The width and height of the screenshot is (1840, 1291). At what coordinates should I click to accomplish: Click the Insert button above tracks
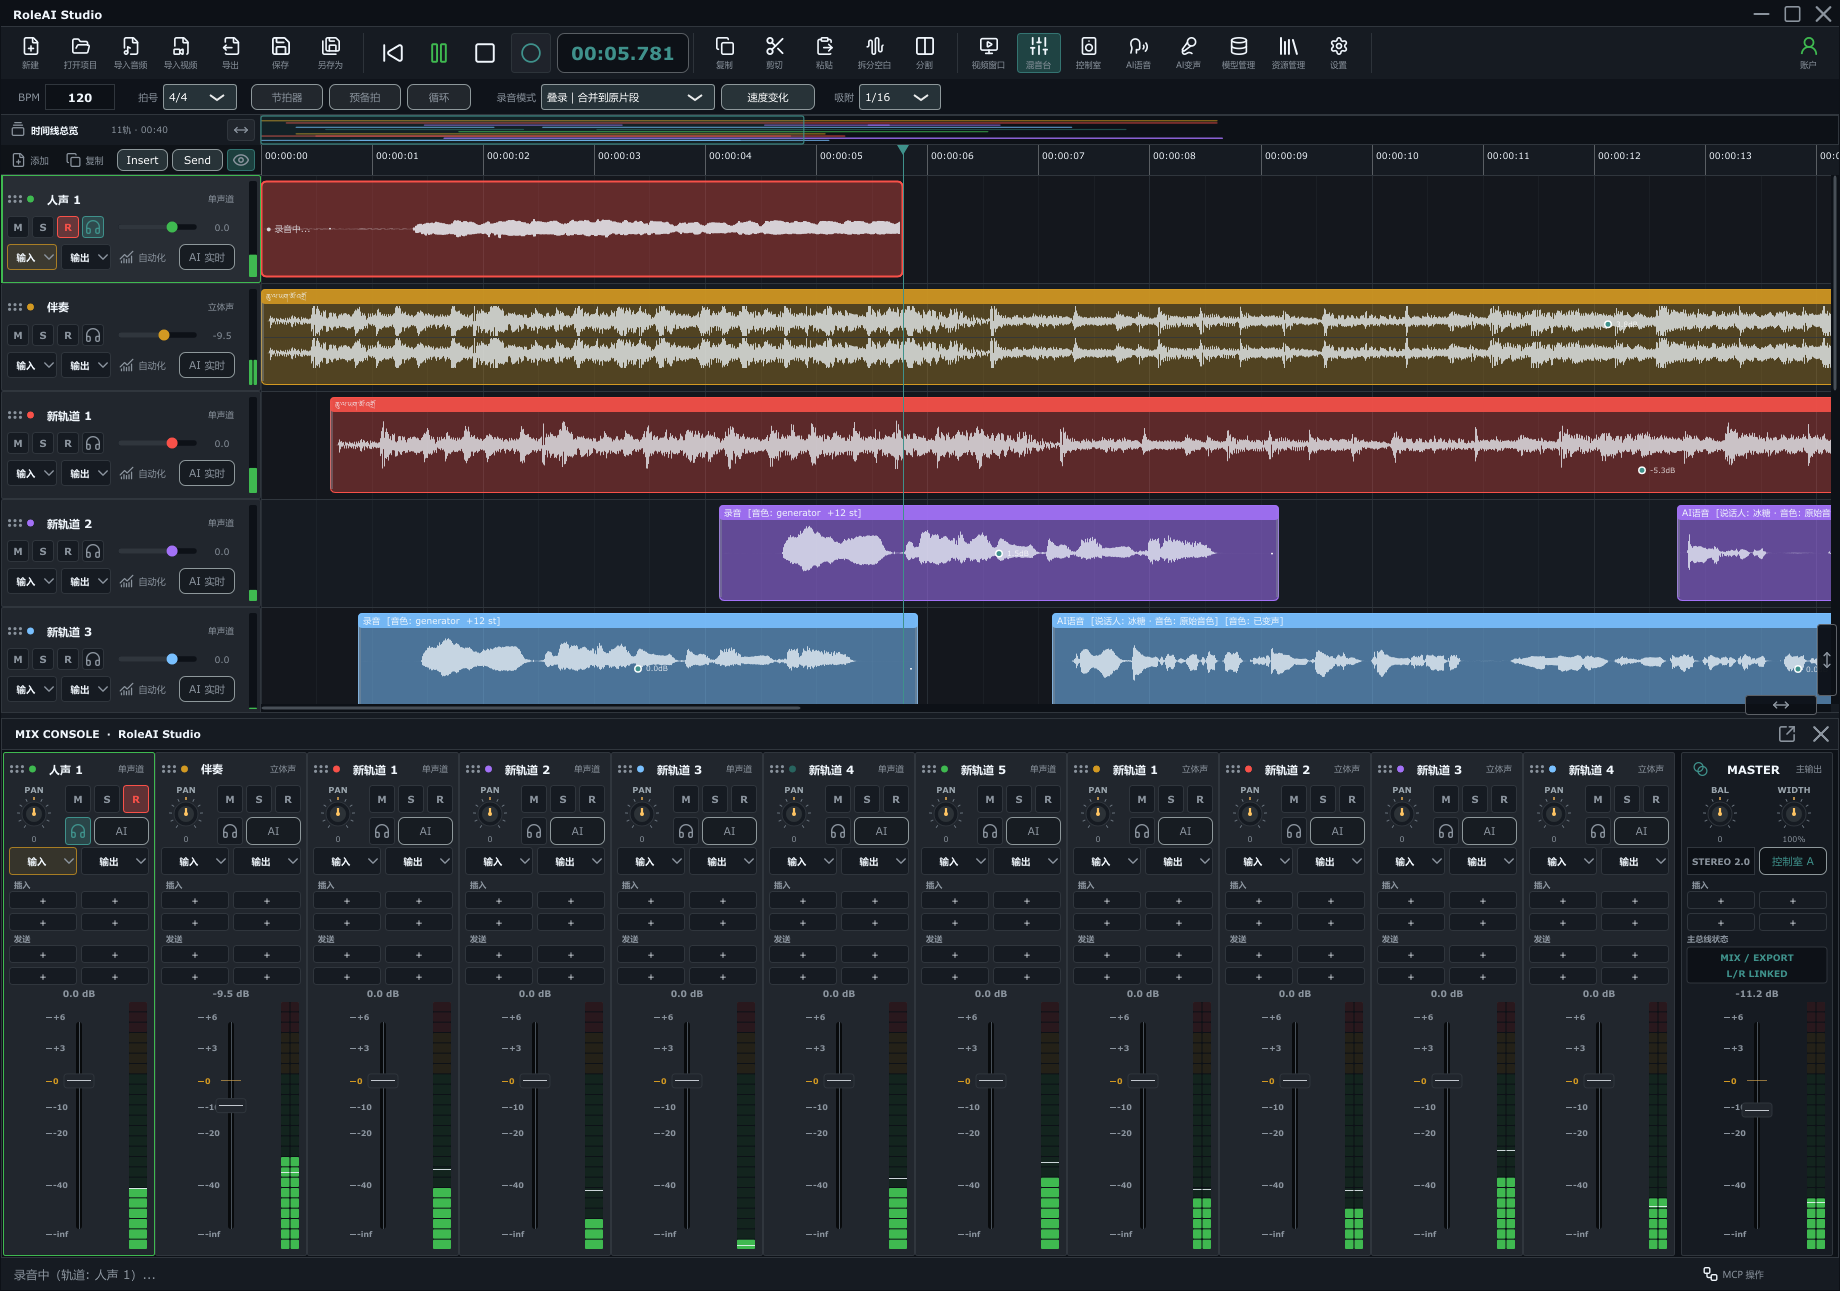[x=142, y=160]
